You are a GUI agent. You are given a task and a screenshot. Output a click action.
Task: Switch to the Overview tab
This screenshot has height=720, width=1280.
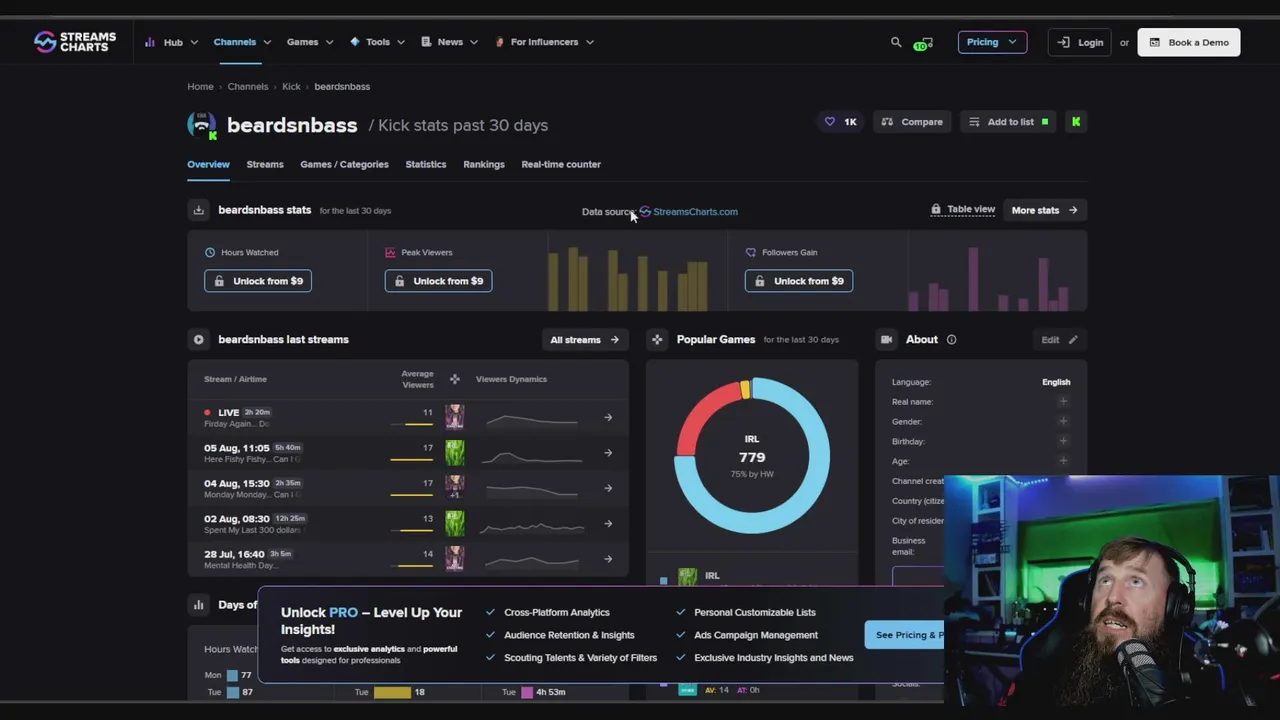coord(208,164)
